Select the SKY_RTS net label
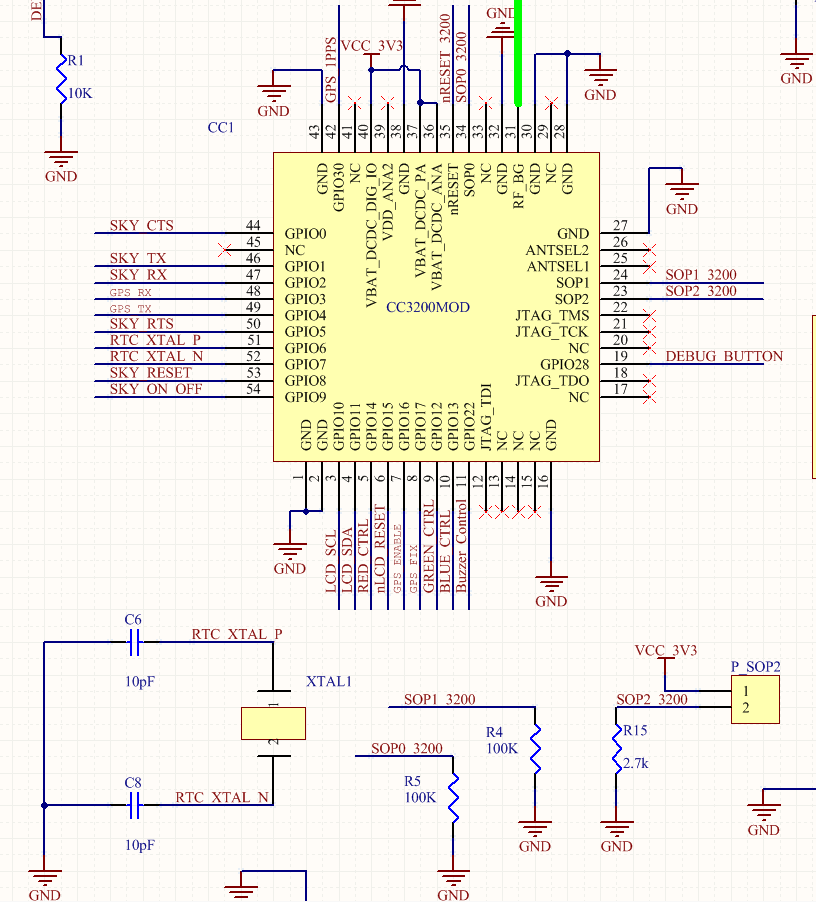The height and width of the screenshot is (902, 816). (x=141, y=323)
